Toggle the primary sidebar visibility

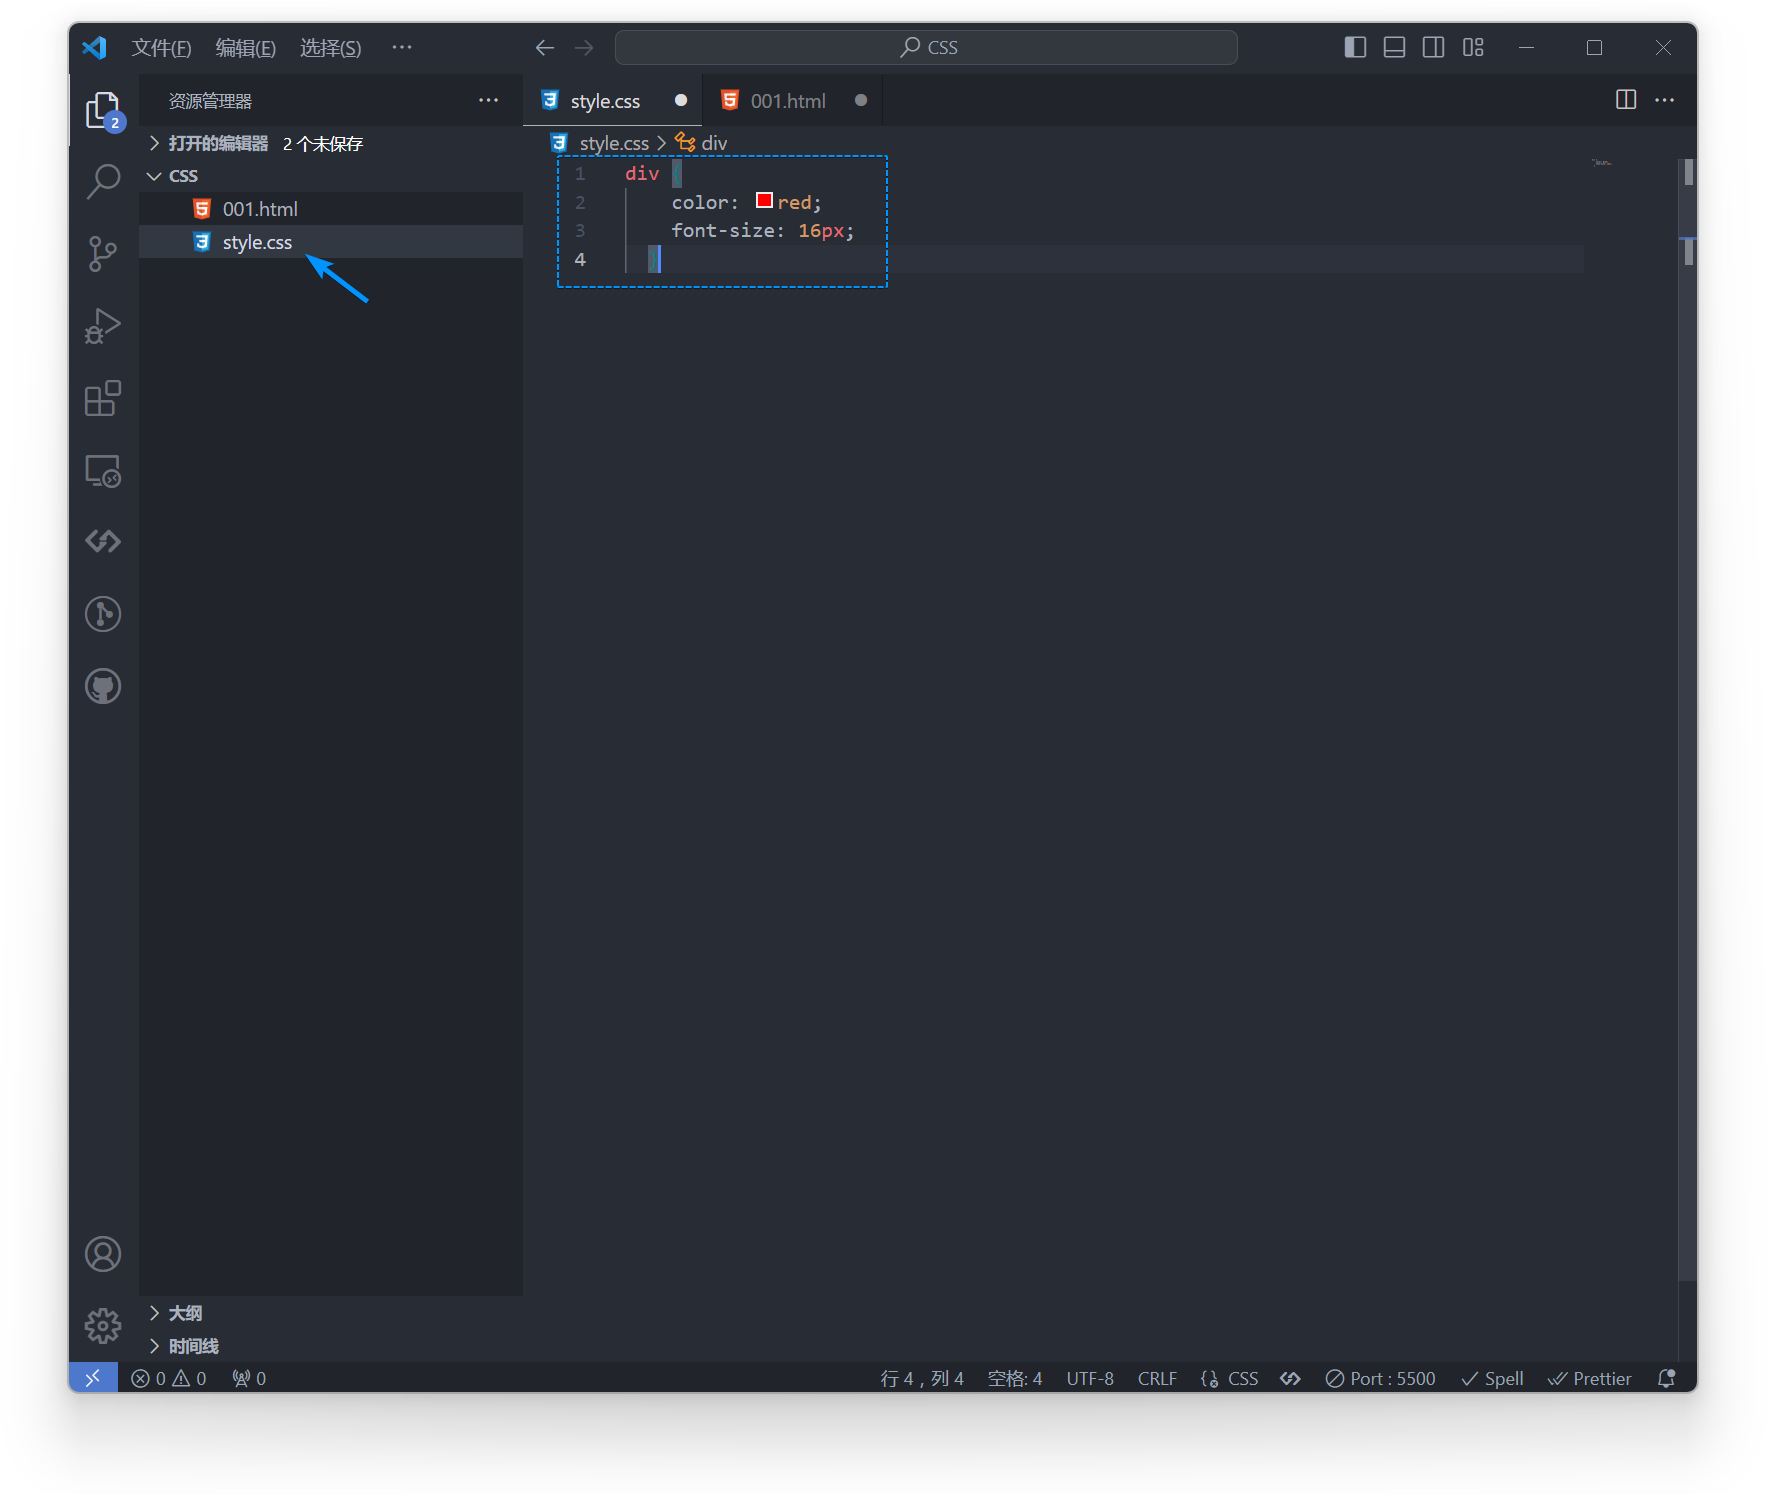click(1355, 47)
